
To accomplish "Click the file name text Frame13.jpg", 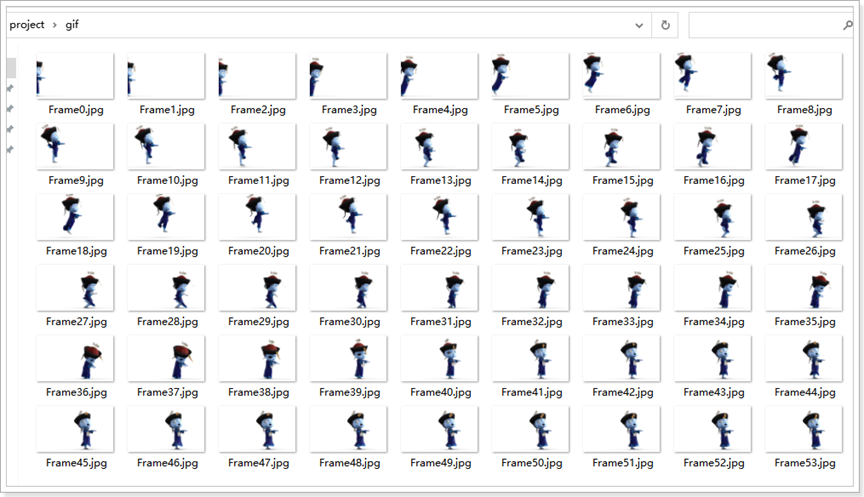I will pyautogui.click(x=441, y=181).
